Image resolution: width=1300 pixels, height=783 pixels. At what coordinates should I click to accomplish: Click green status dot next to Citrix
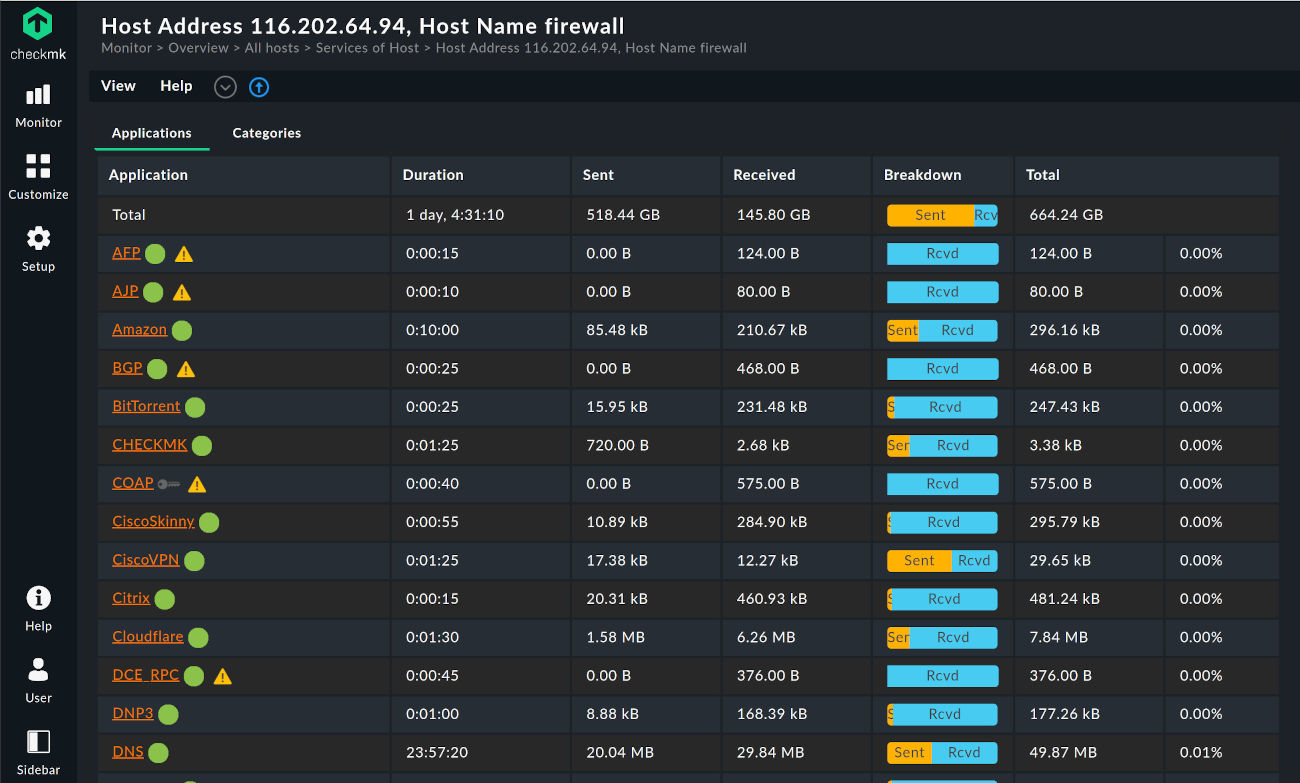164,599
